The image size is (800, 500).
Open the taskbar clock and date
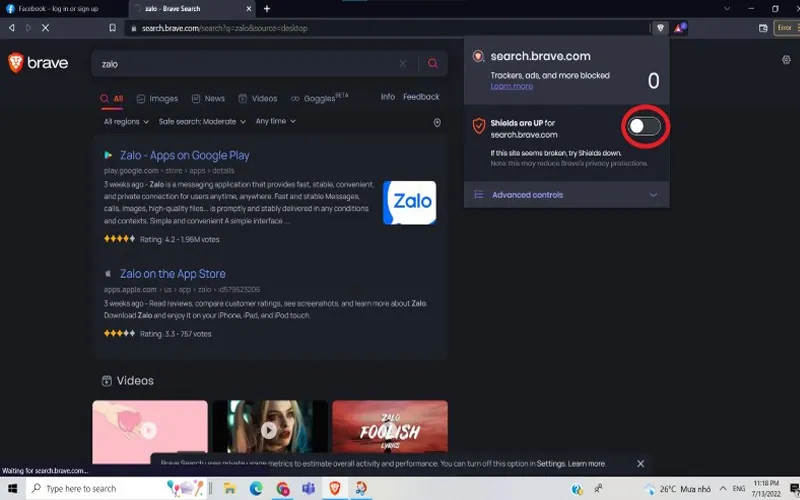[766, 488]
